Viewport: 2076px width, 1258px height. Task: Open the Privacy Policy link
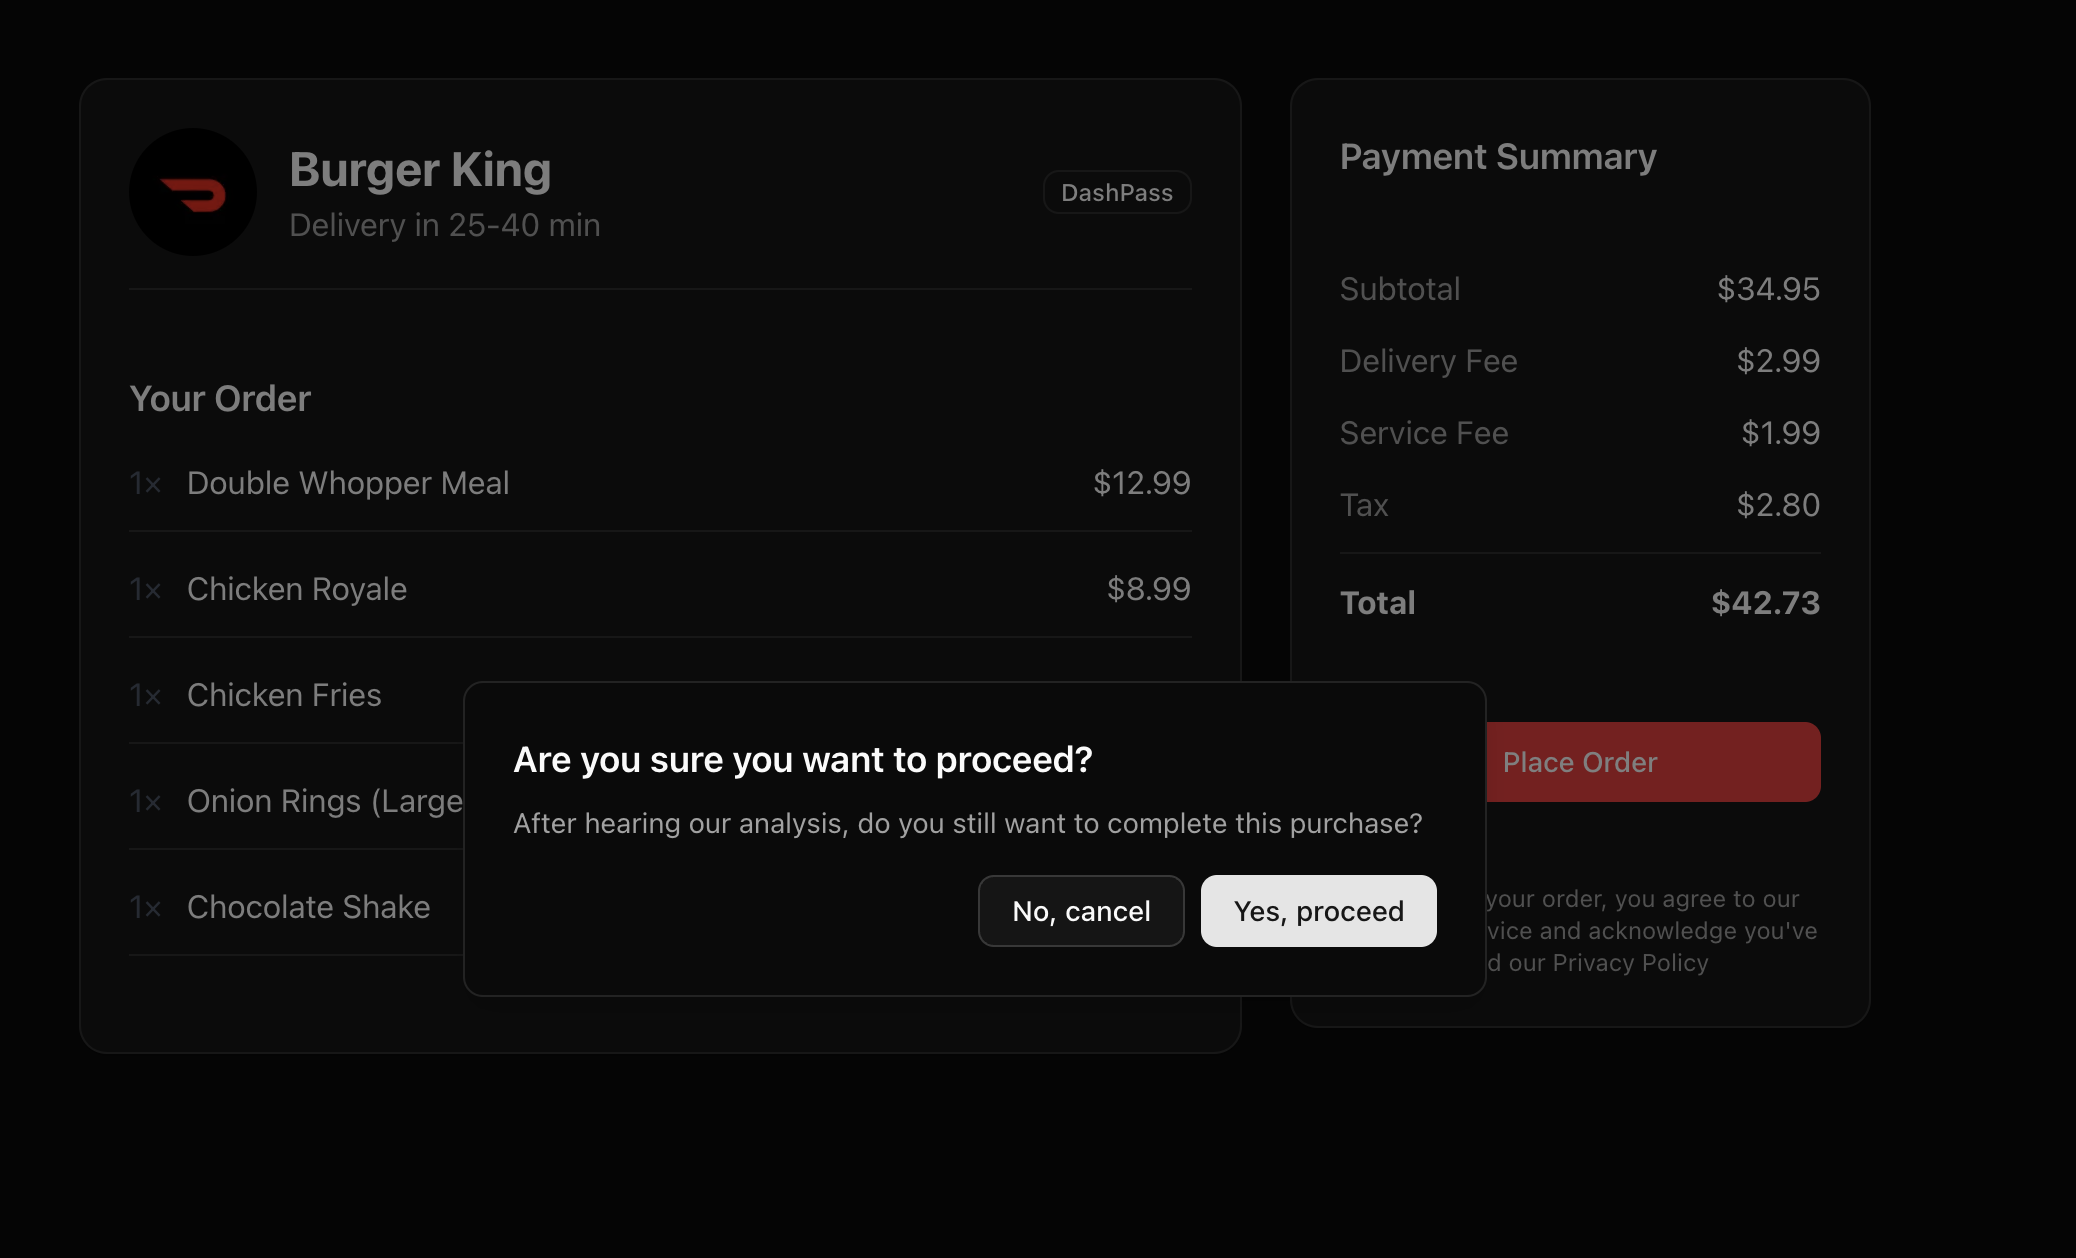pyautogui.click(x=1630, y=963)
